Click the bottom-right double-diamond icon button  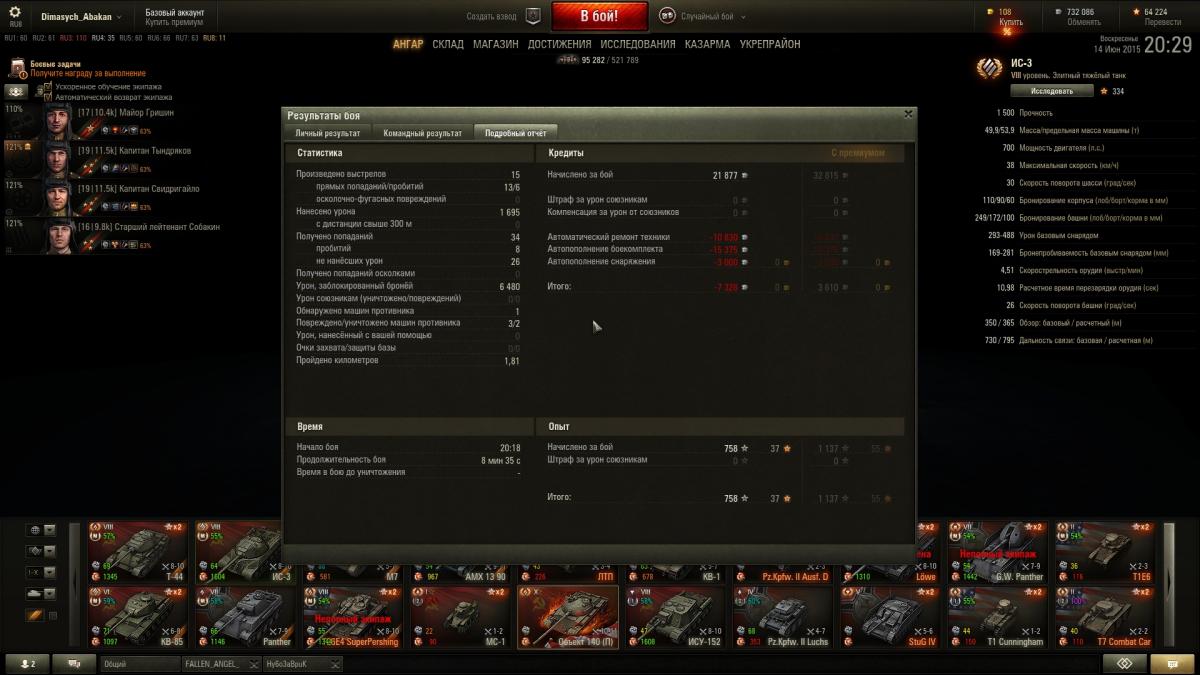(1124, 664)
